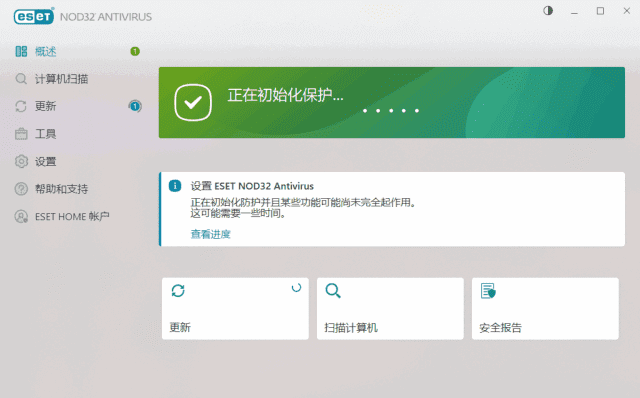Click the loading spinner in the 更新 tile

296,288
